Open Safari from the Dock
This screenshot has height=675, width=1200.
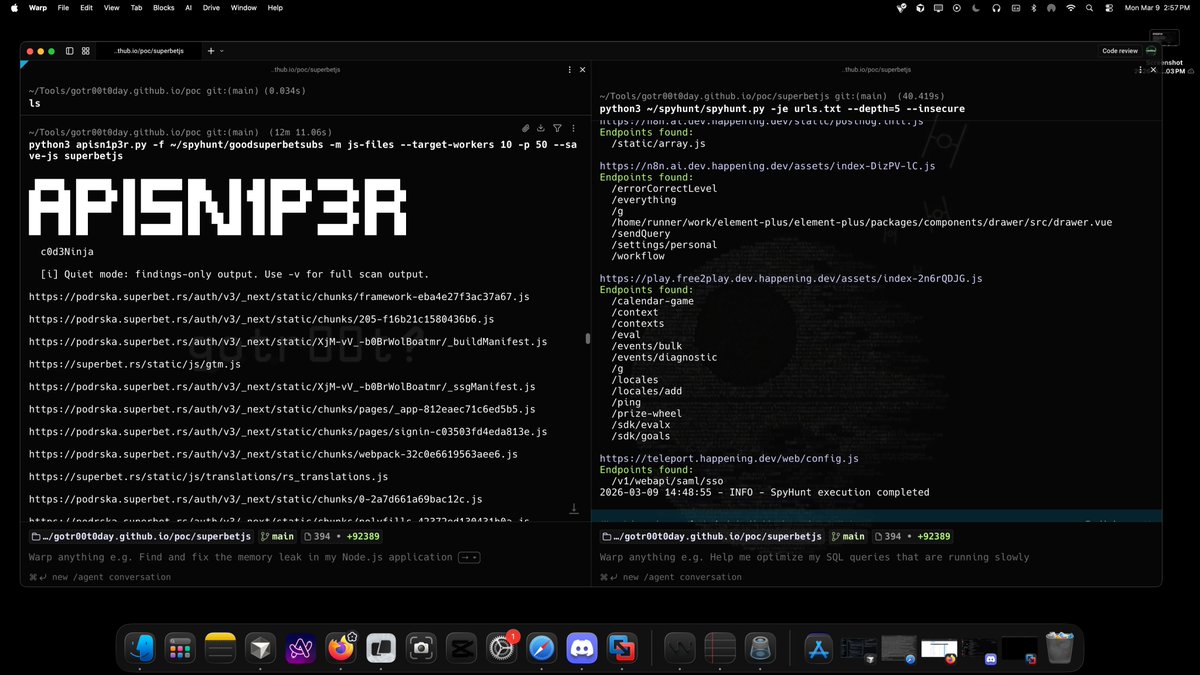point(542,648)
